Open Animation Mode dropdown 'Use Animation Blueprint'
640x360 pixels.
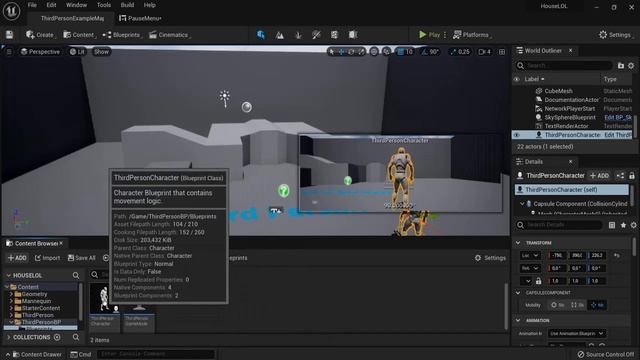click(576, 333)
